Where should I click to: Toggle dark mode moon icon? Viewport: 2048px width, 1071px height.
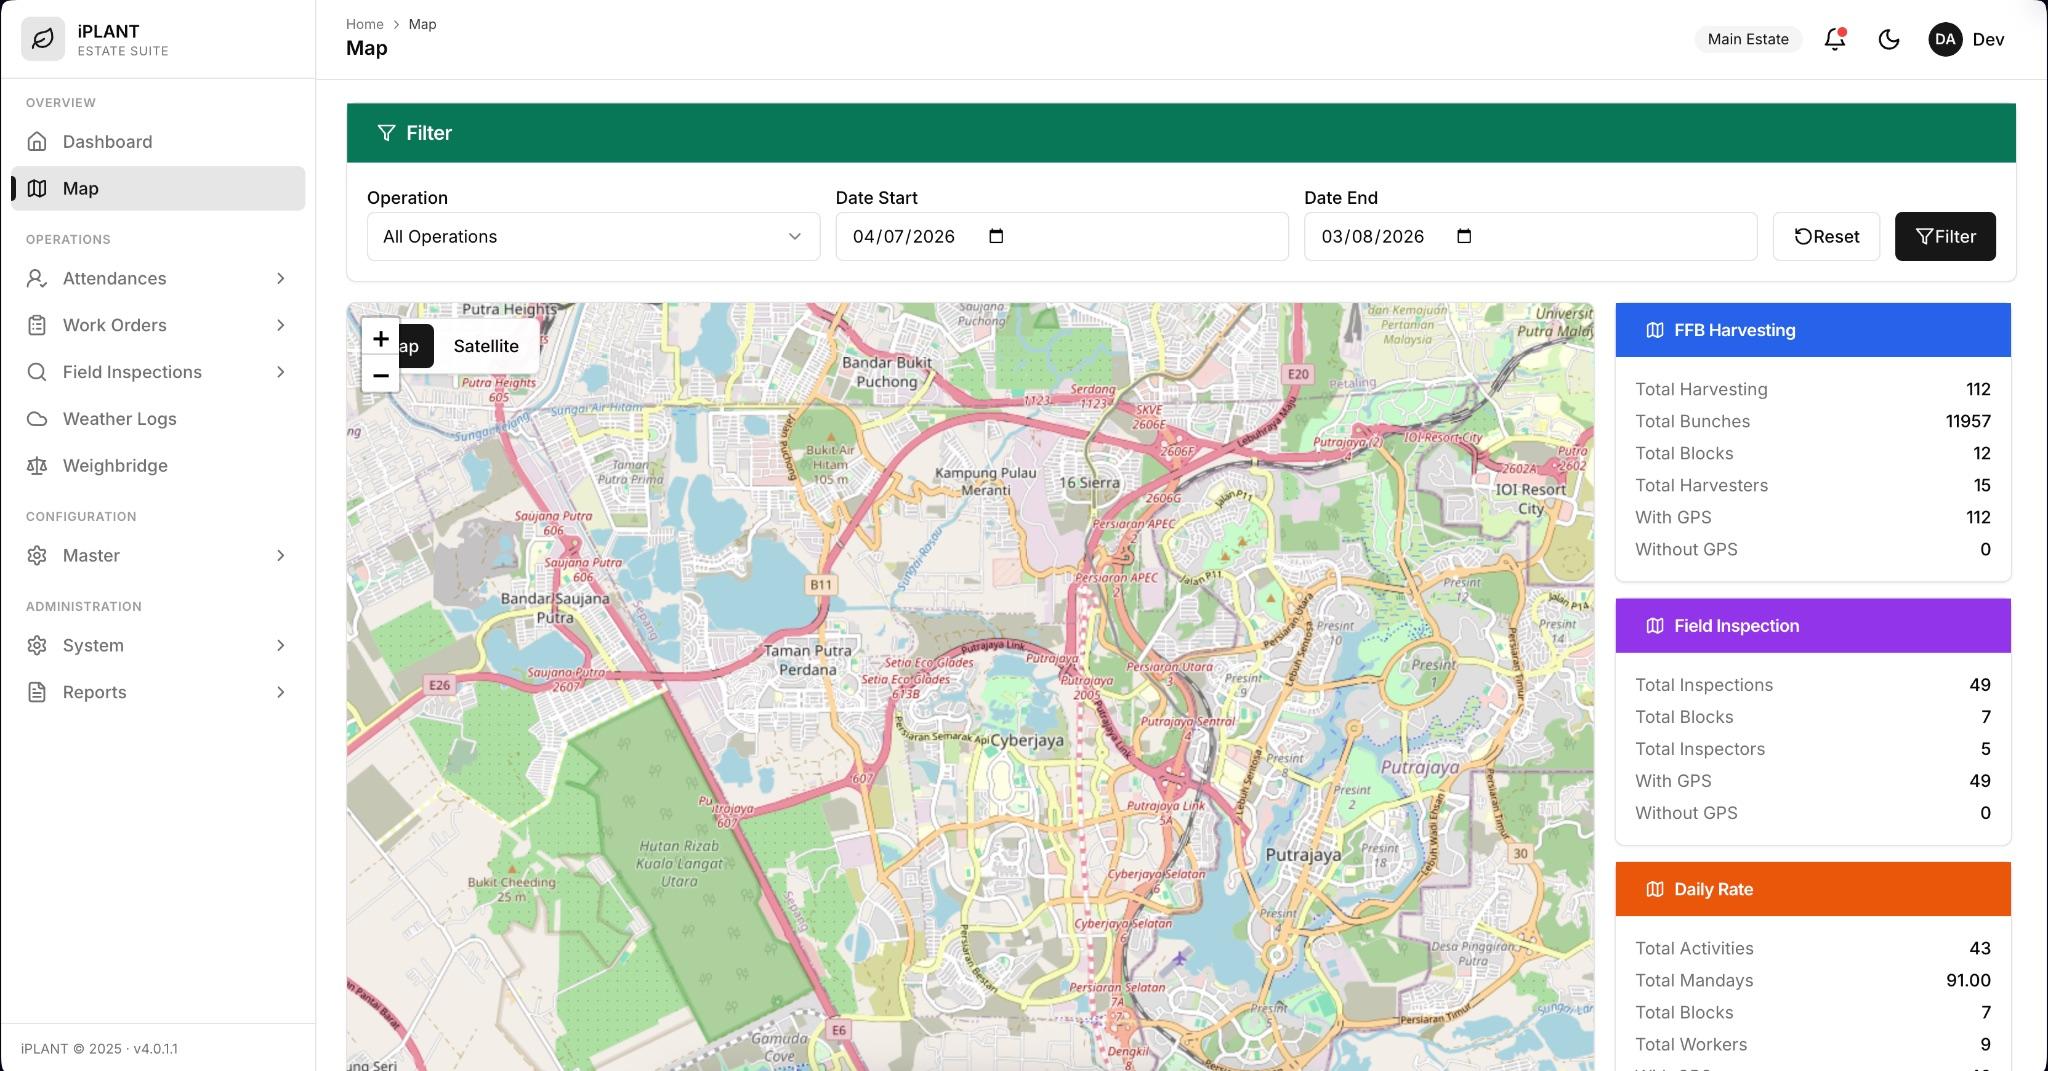[1888, 39]
